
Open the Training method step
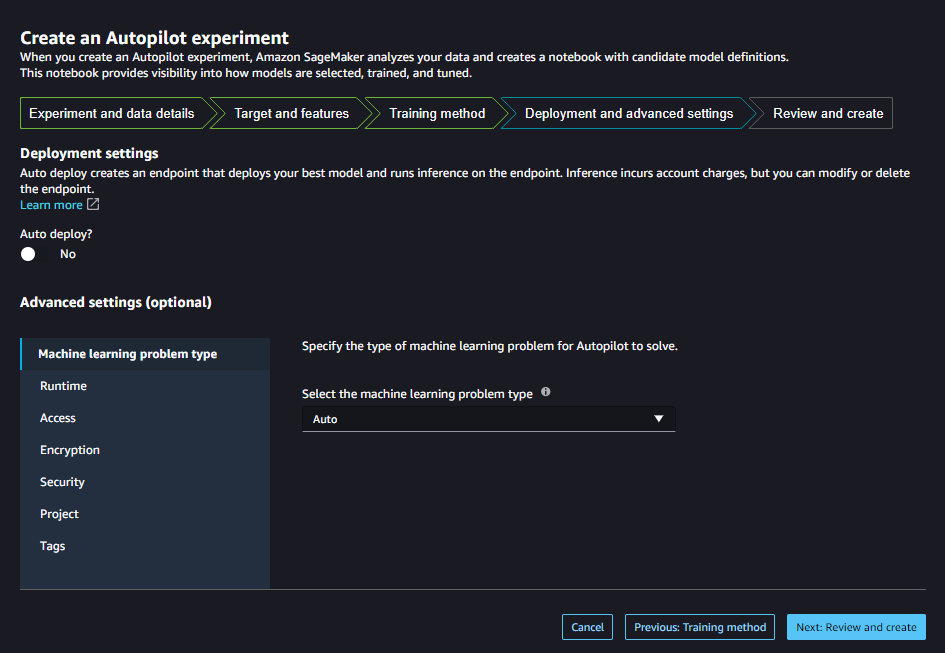coord(434,113)
